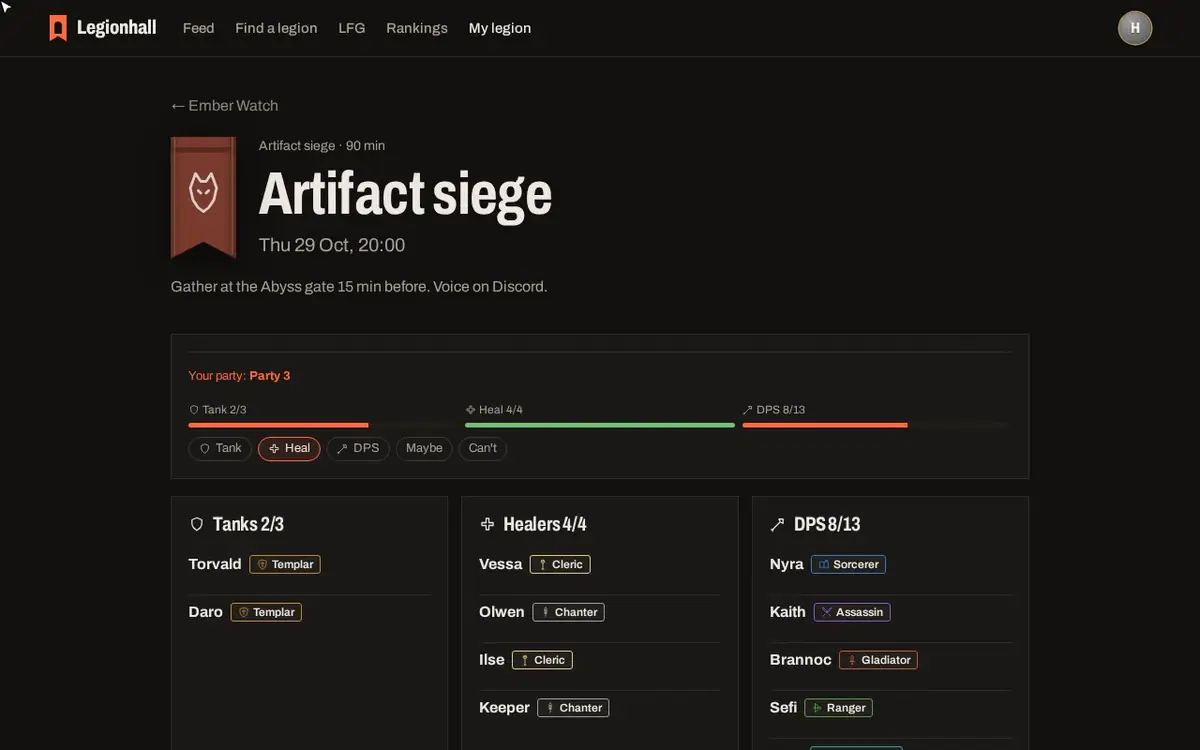The height and width of the screenshot is (750, 1200).
Task: Click DPS member name Nyra
Action: [x=787, y=564]
